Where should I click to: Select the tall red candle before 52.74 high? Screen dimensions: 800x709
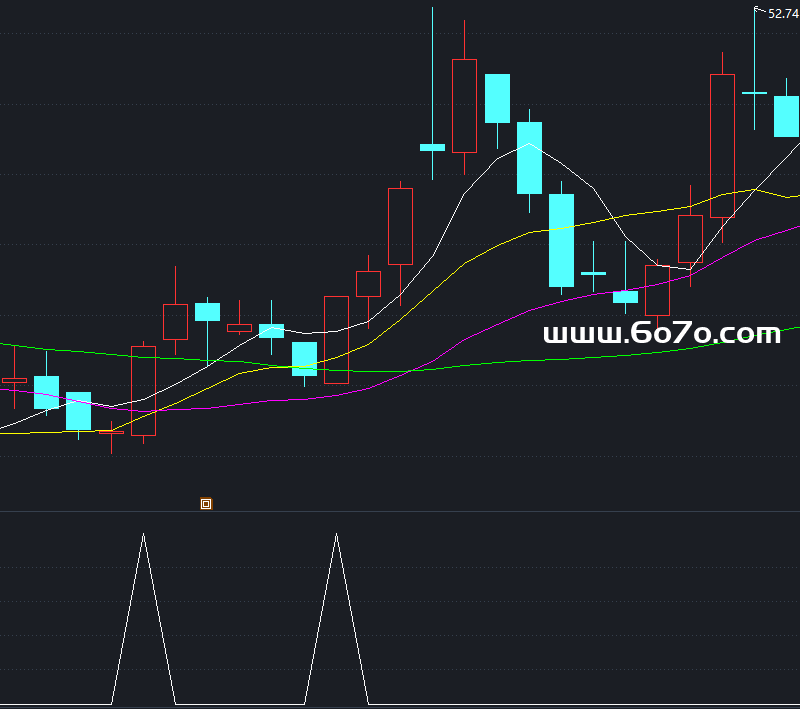722,146
